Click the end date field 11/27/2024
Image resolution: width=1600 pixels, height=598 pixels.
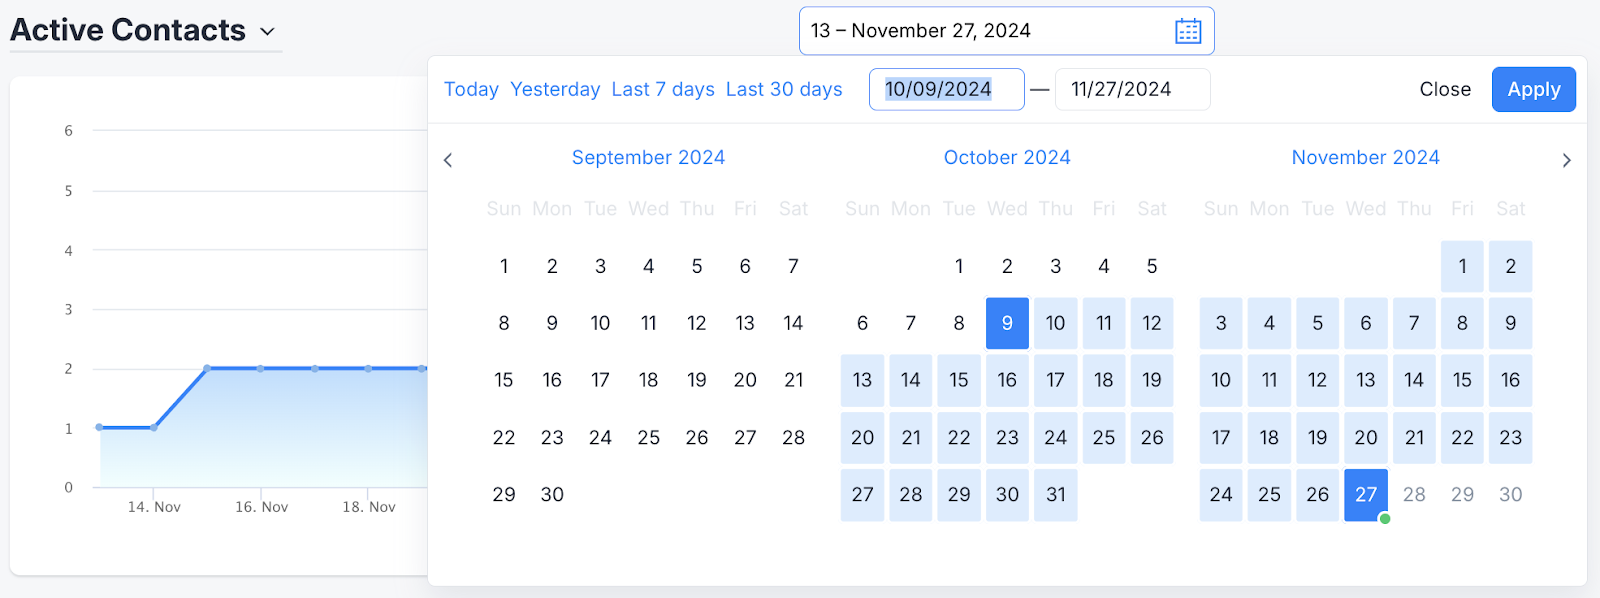click(x=1132, y=89)
